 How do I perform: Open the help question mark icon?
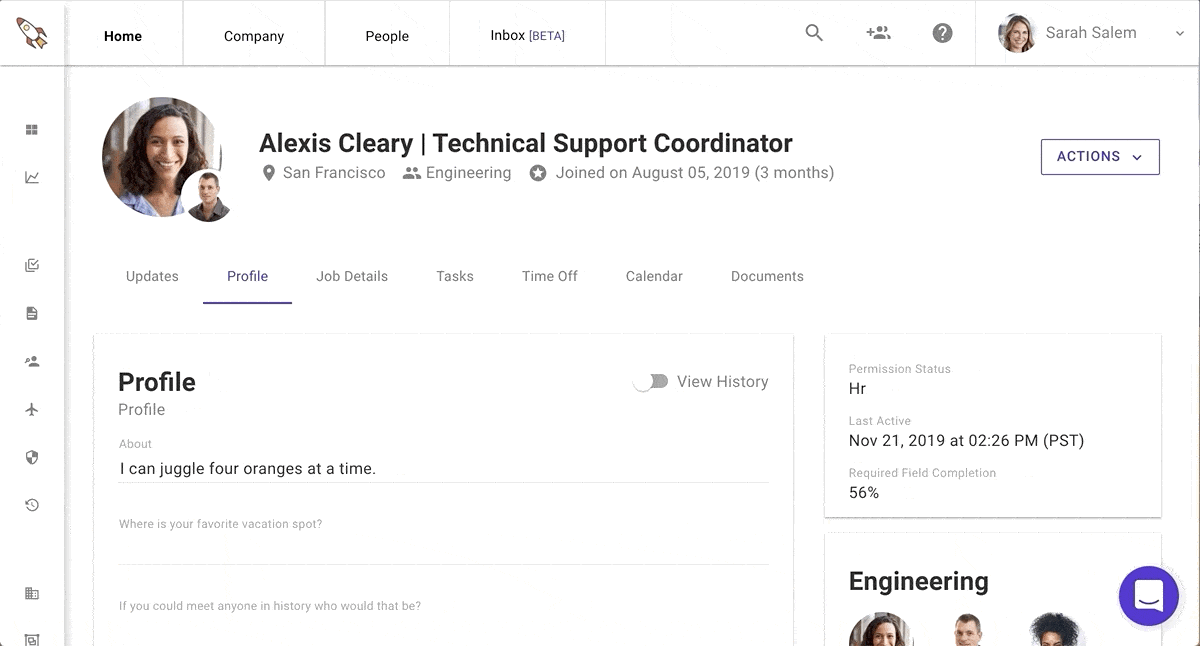[942, 33]
